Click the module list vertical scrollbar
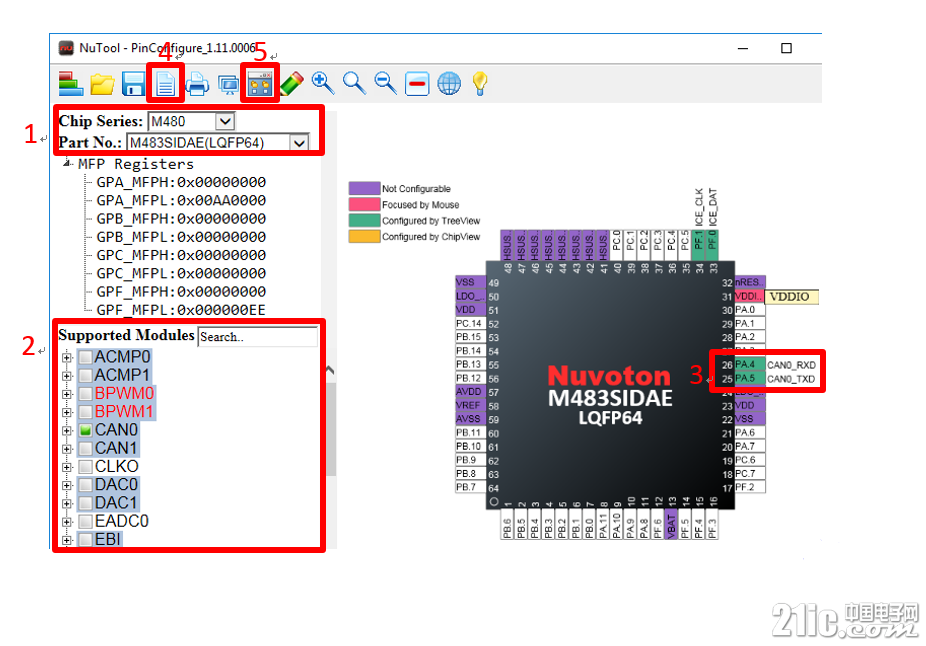 pos(331,428)
